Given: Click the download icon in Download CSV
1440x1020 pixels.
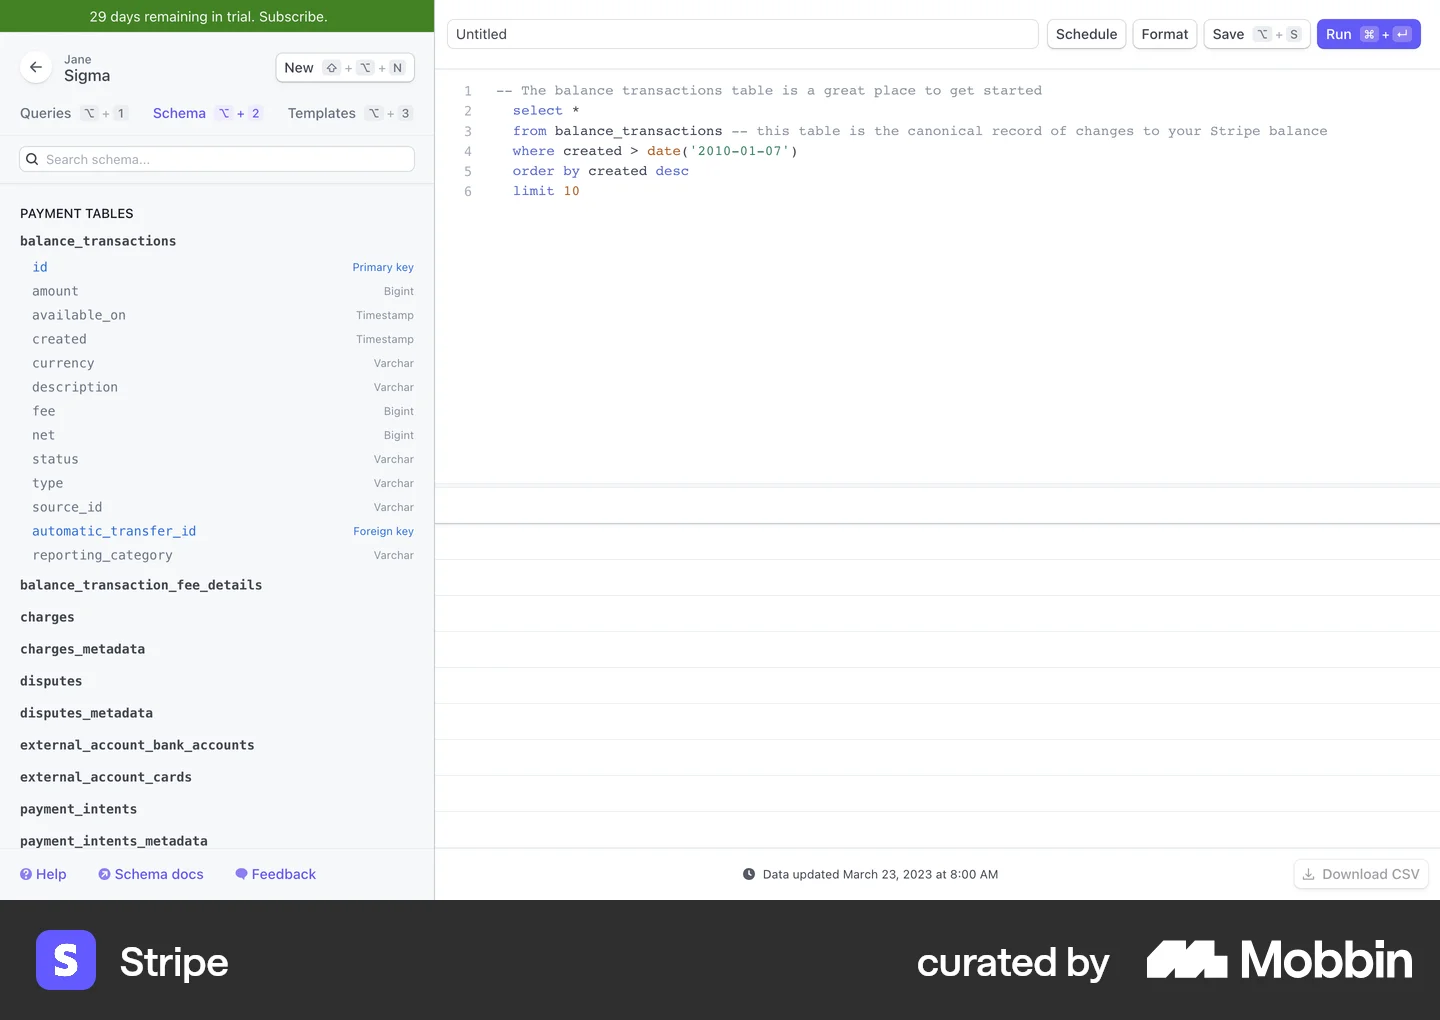Looking at the screenshot, I should 1308,874.
